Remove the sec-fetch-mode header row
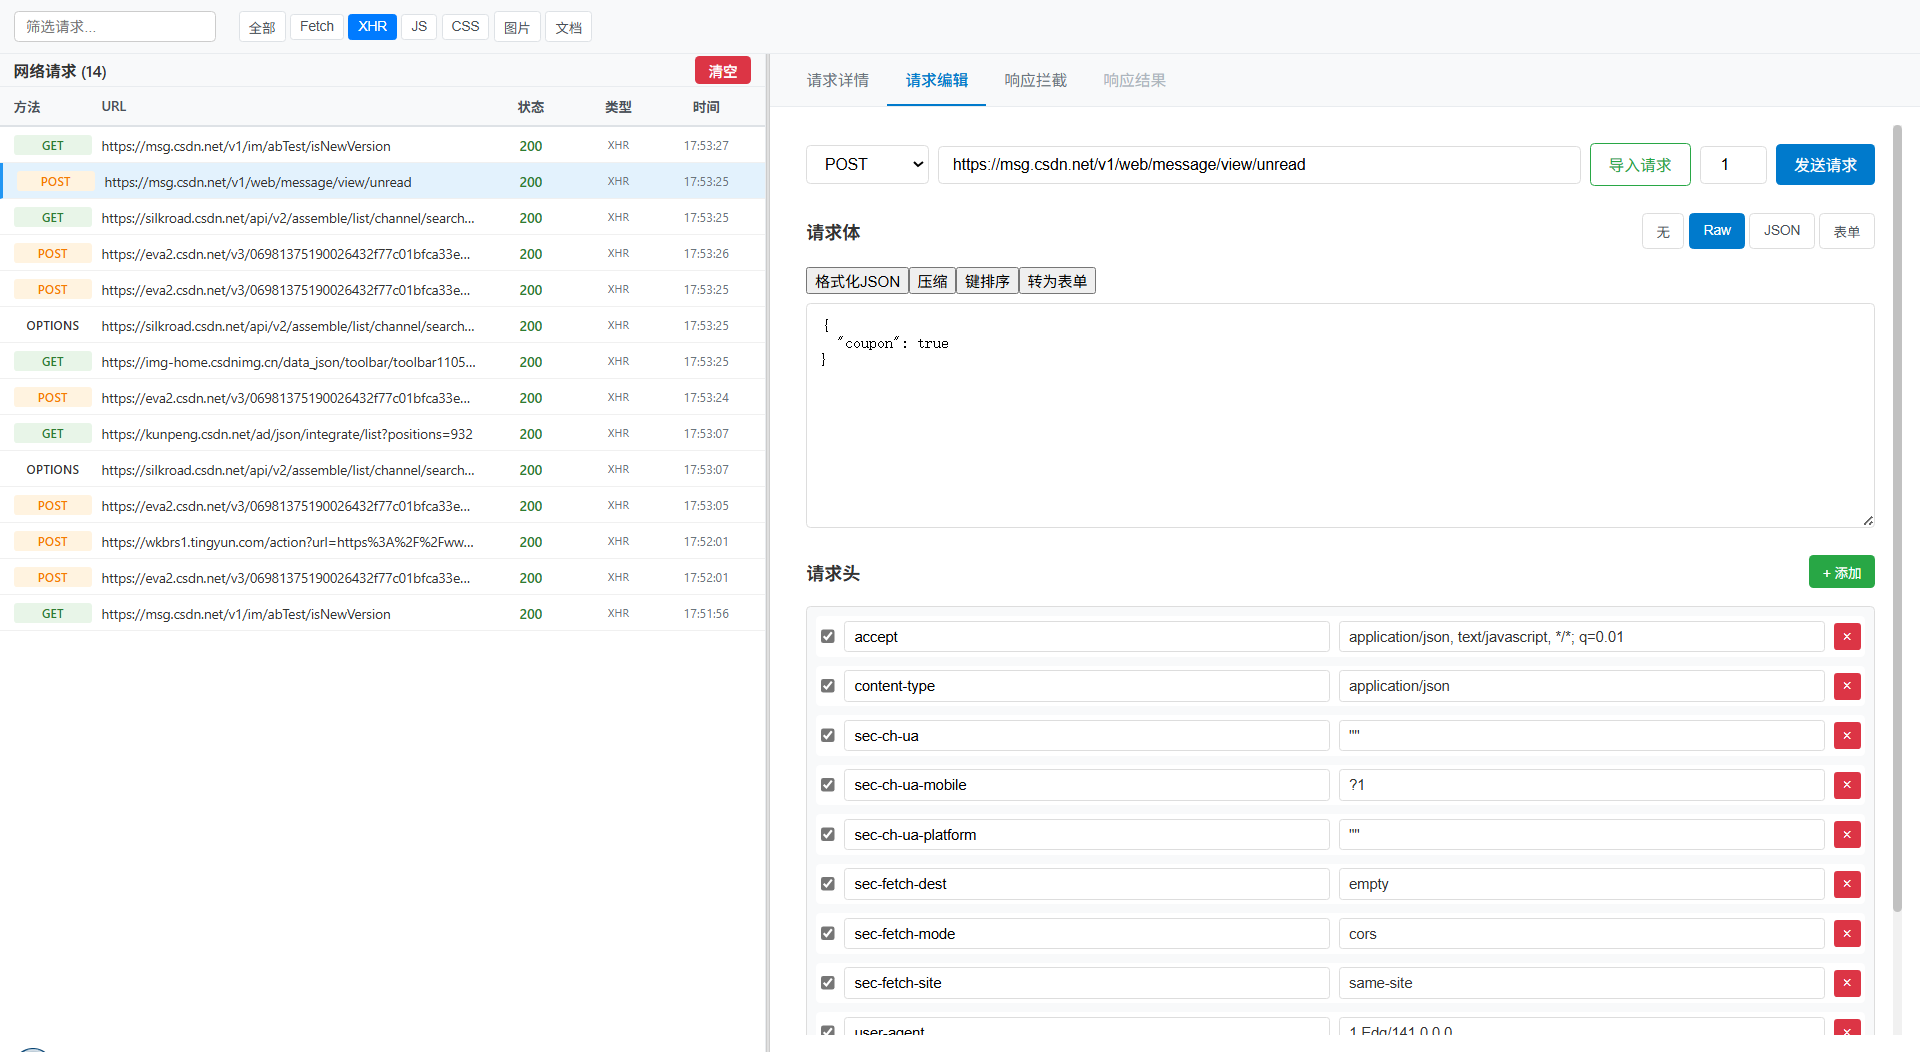This screenshot has width=1920, height=1052. 1847,934
